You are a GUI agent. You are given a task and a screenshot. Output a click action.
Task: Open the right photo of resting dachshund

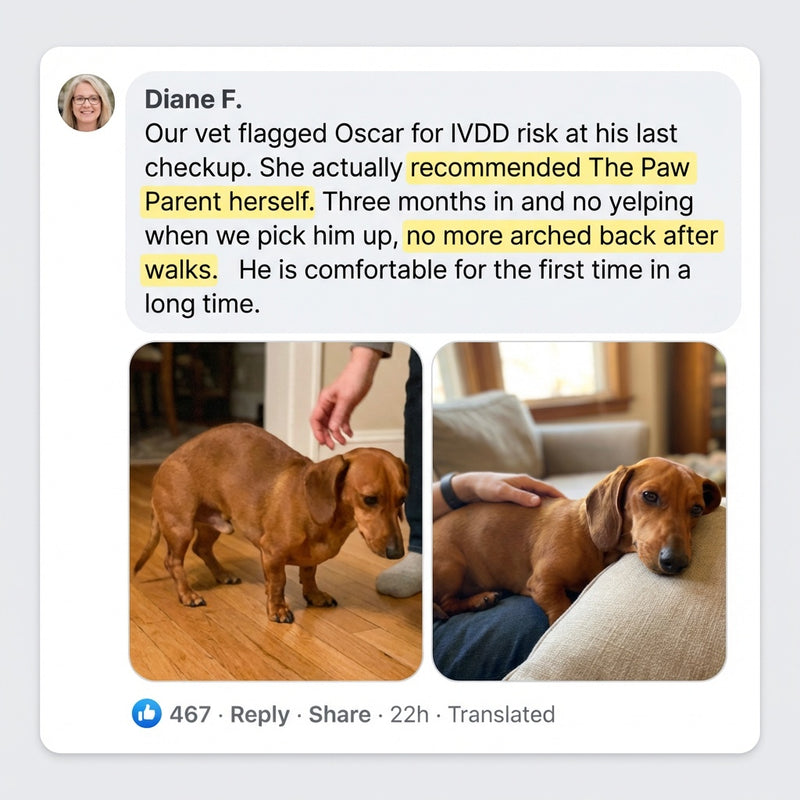tap(579, 511)
